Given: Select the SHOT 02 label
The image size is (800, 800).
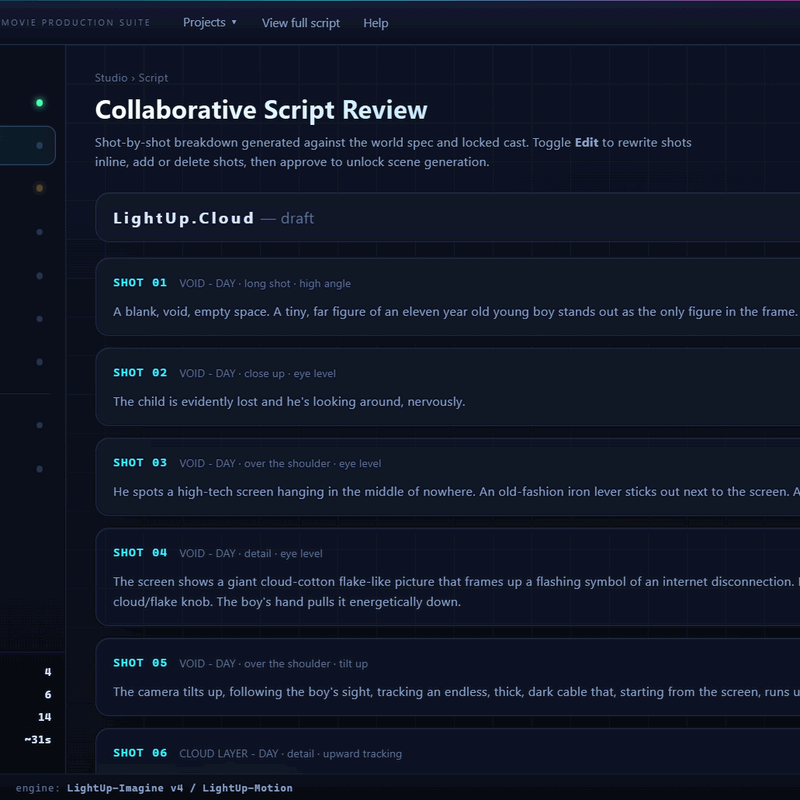Looking at the screenshot, I should click(x=140, y=372).
